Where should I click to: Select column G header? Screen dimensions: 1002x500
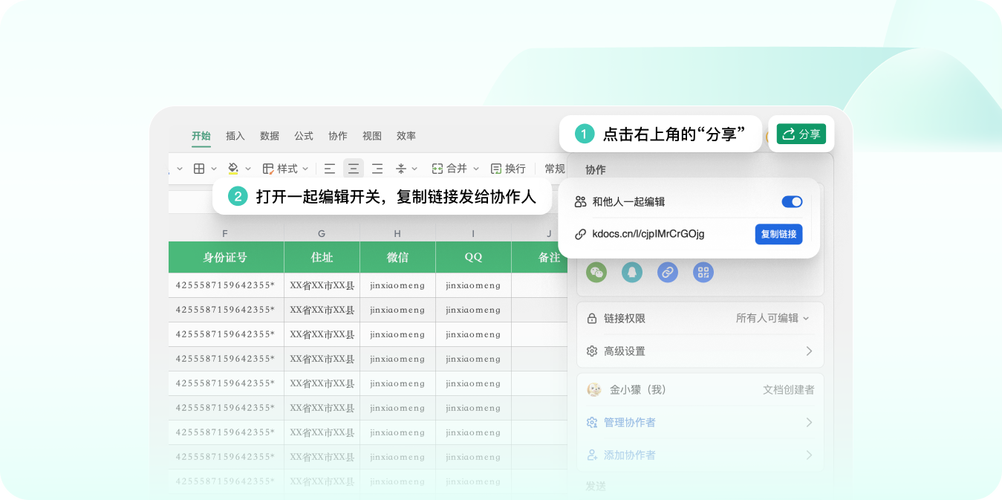[321, 233]
